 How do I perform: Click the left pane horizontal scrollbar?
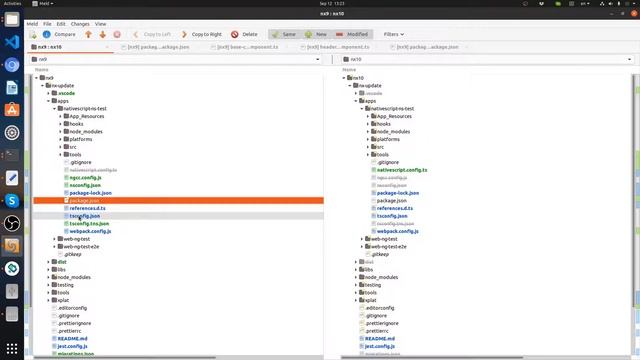[124, 358]
